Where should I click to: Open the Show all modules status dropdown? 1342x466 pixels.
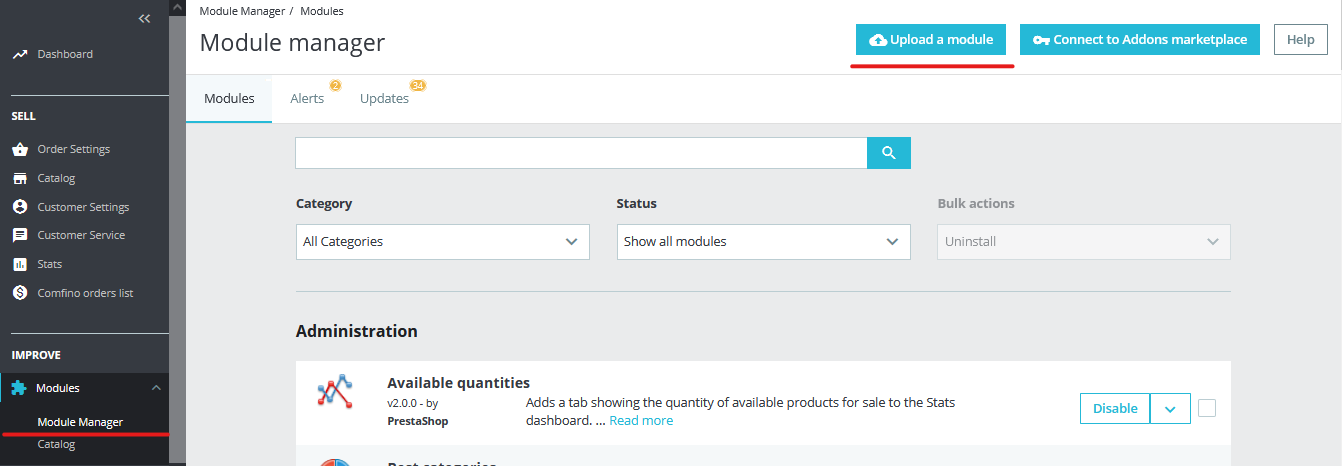764,241
